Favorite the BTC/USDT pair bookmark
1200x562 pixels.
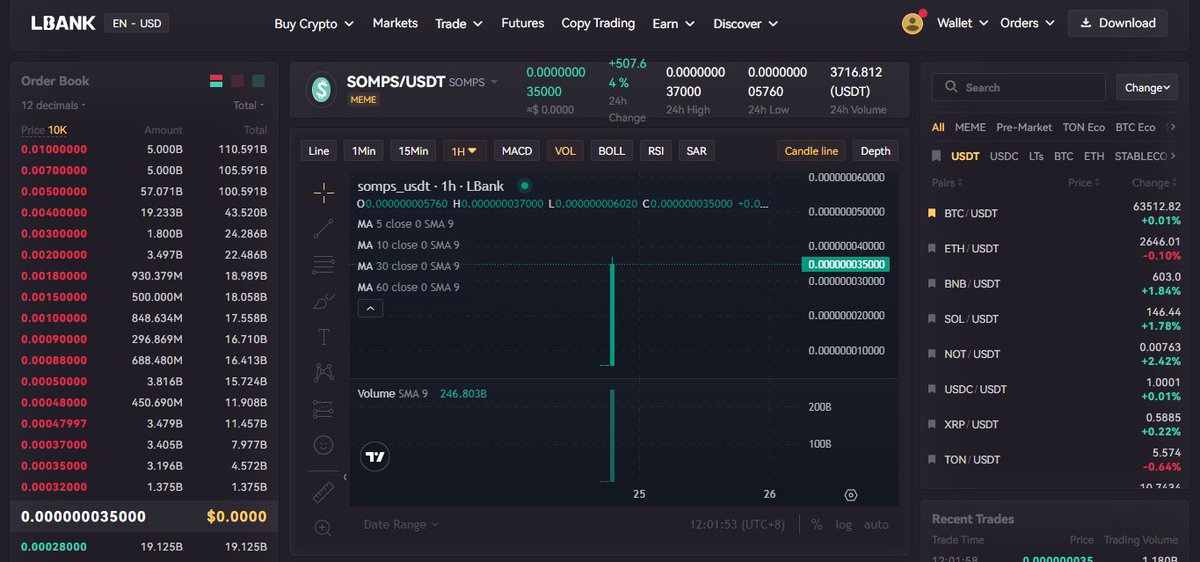[x=933, y=213]
